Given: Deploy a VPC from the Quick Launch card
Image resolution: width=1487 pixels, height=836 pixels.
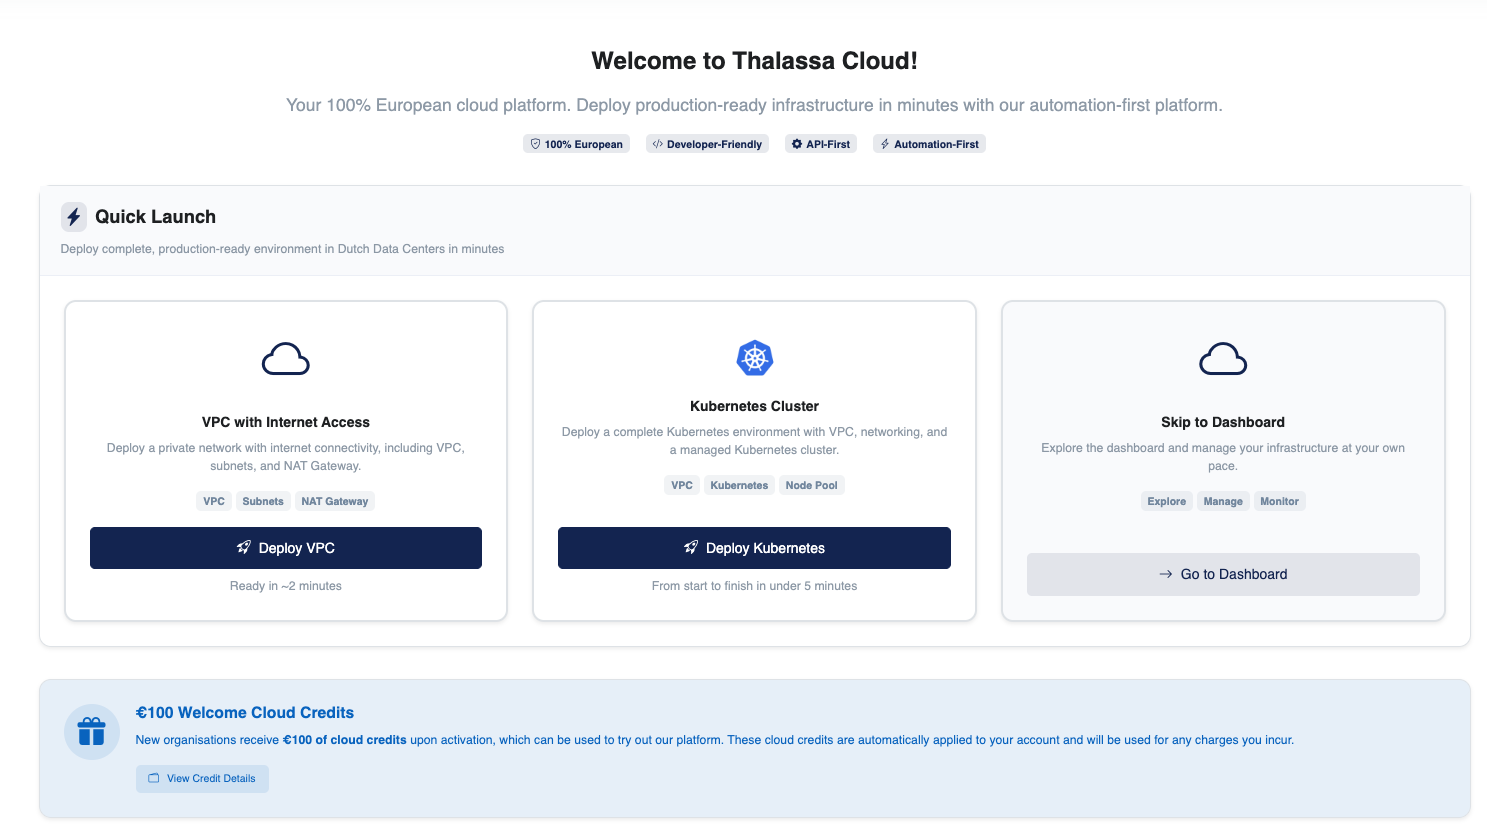Looking at the screenshot, I should tap(285, 547).
